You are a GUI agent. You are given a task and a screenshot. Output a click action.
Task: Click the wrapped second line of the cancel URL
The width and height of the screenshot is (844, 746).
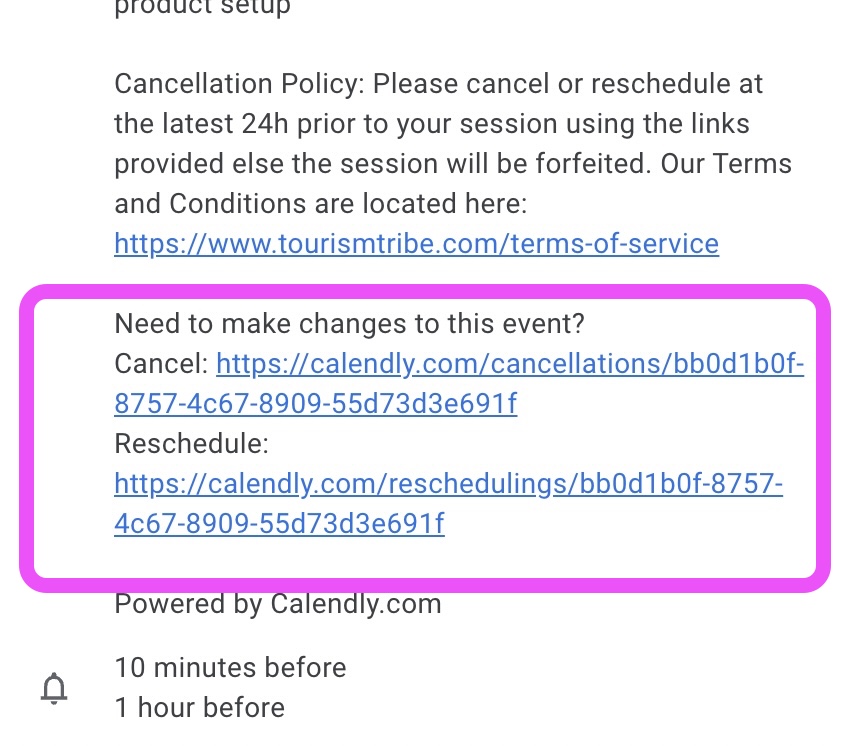click(315, 404)
